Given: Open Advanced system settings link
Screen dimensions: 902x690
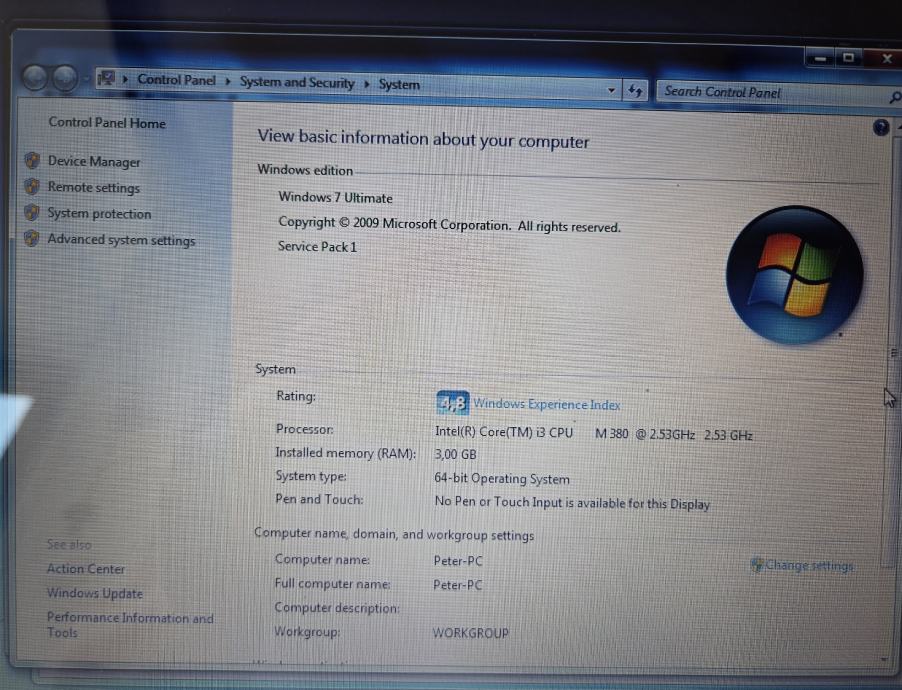Looking at the screenshot, I should 121,240.
